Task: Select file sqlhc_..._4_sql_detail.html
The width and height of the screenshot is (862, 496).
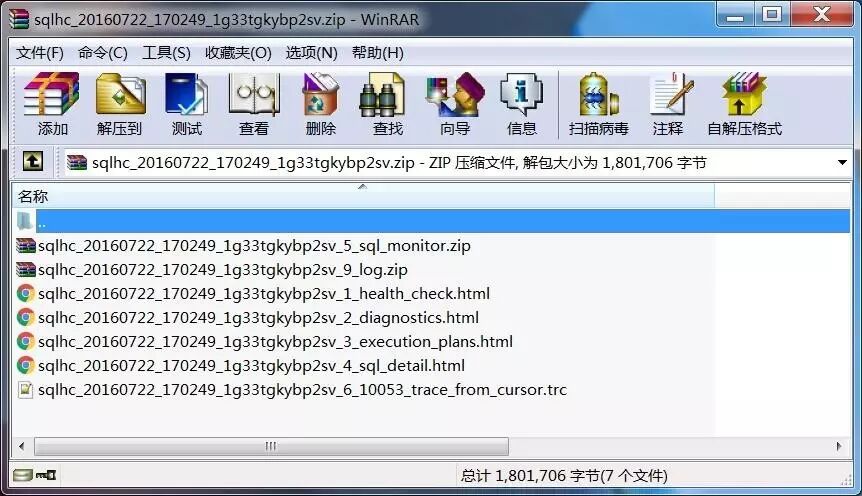Action: point(251,365)
